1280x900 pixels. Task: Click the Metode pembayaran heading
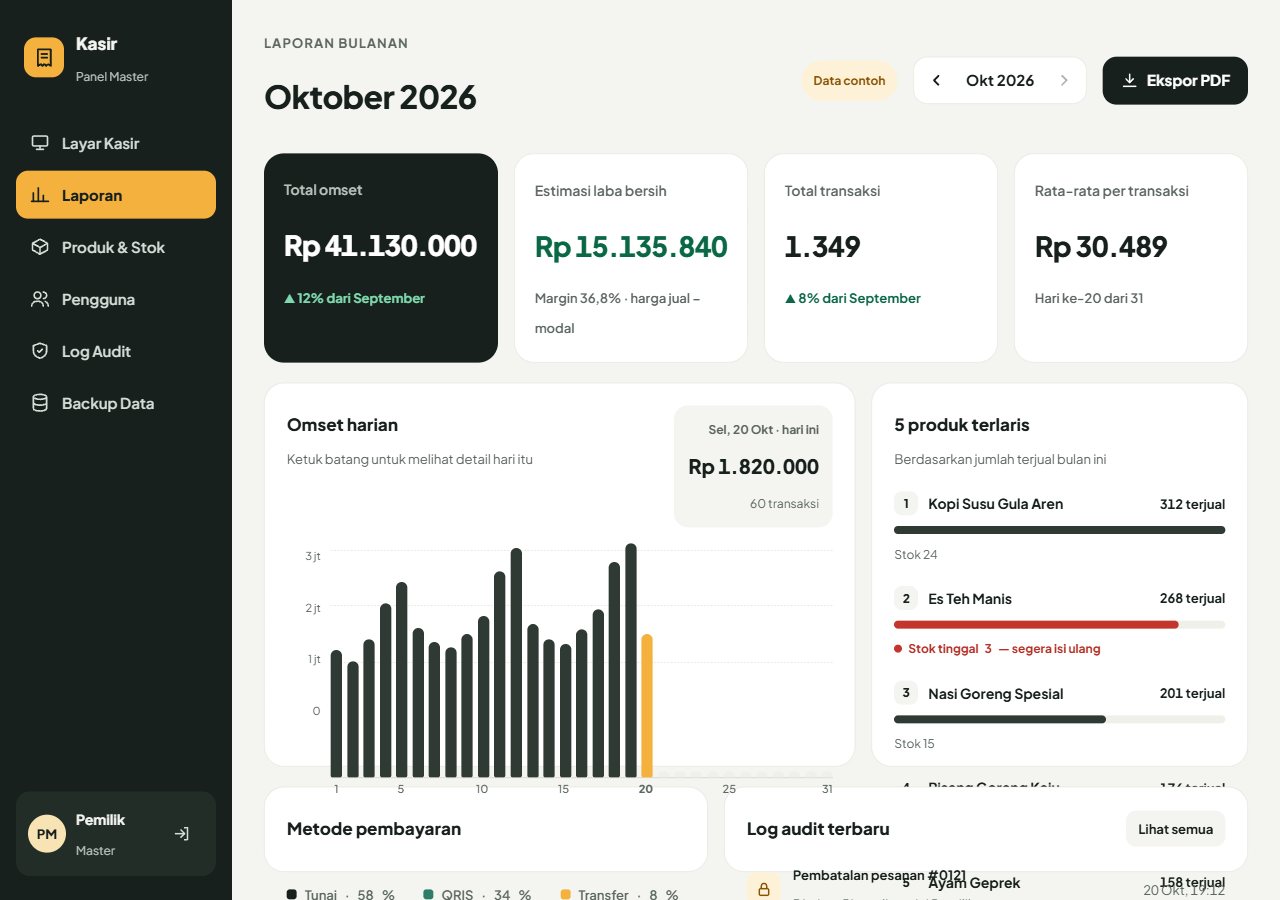tap(374, 829)
